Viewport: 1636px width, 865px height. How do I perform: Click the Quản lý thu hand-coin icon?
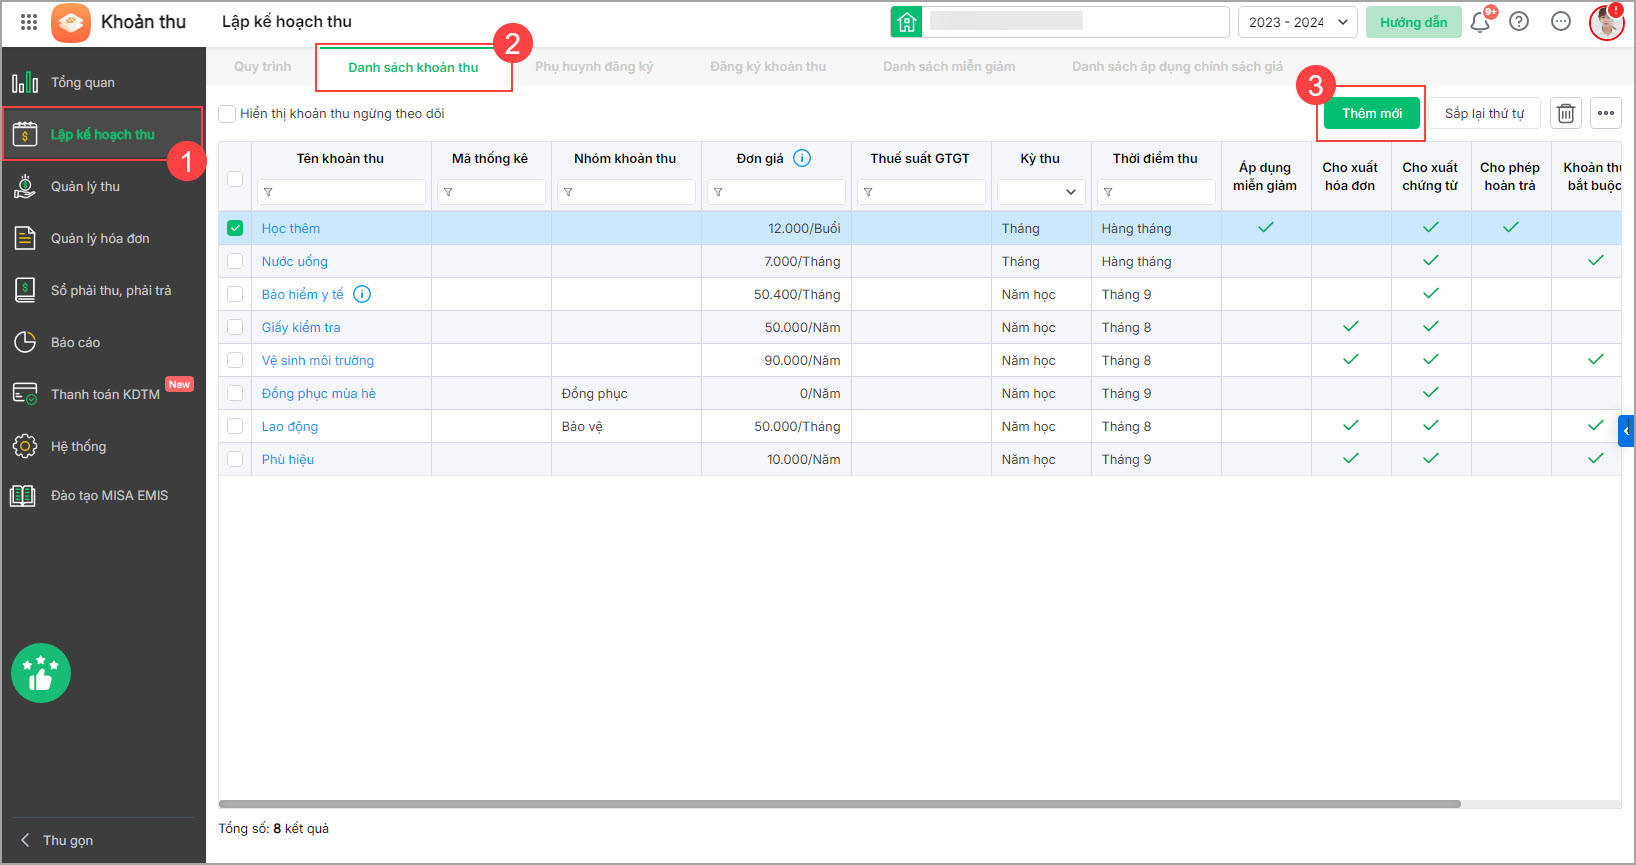(x=25, y=186)
